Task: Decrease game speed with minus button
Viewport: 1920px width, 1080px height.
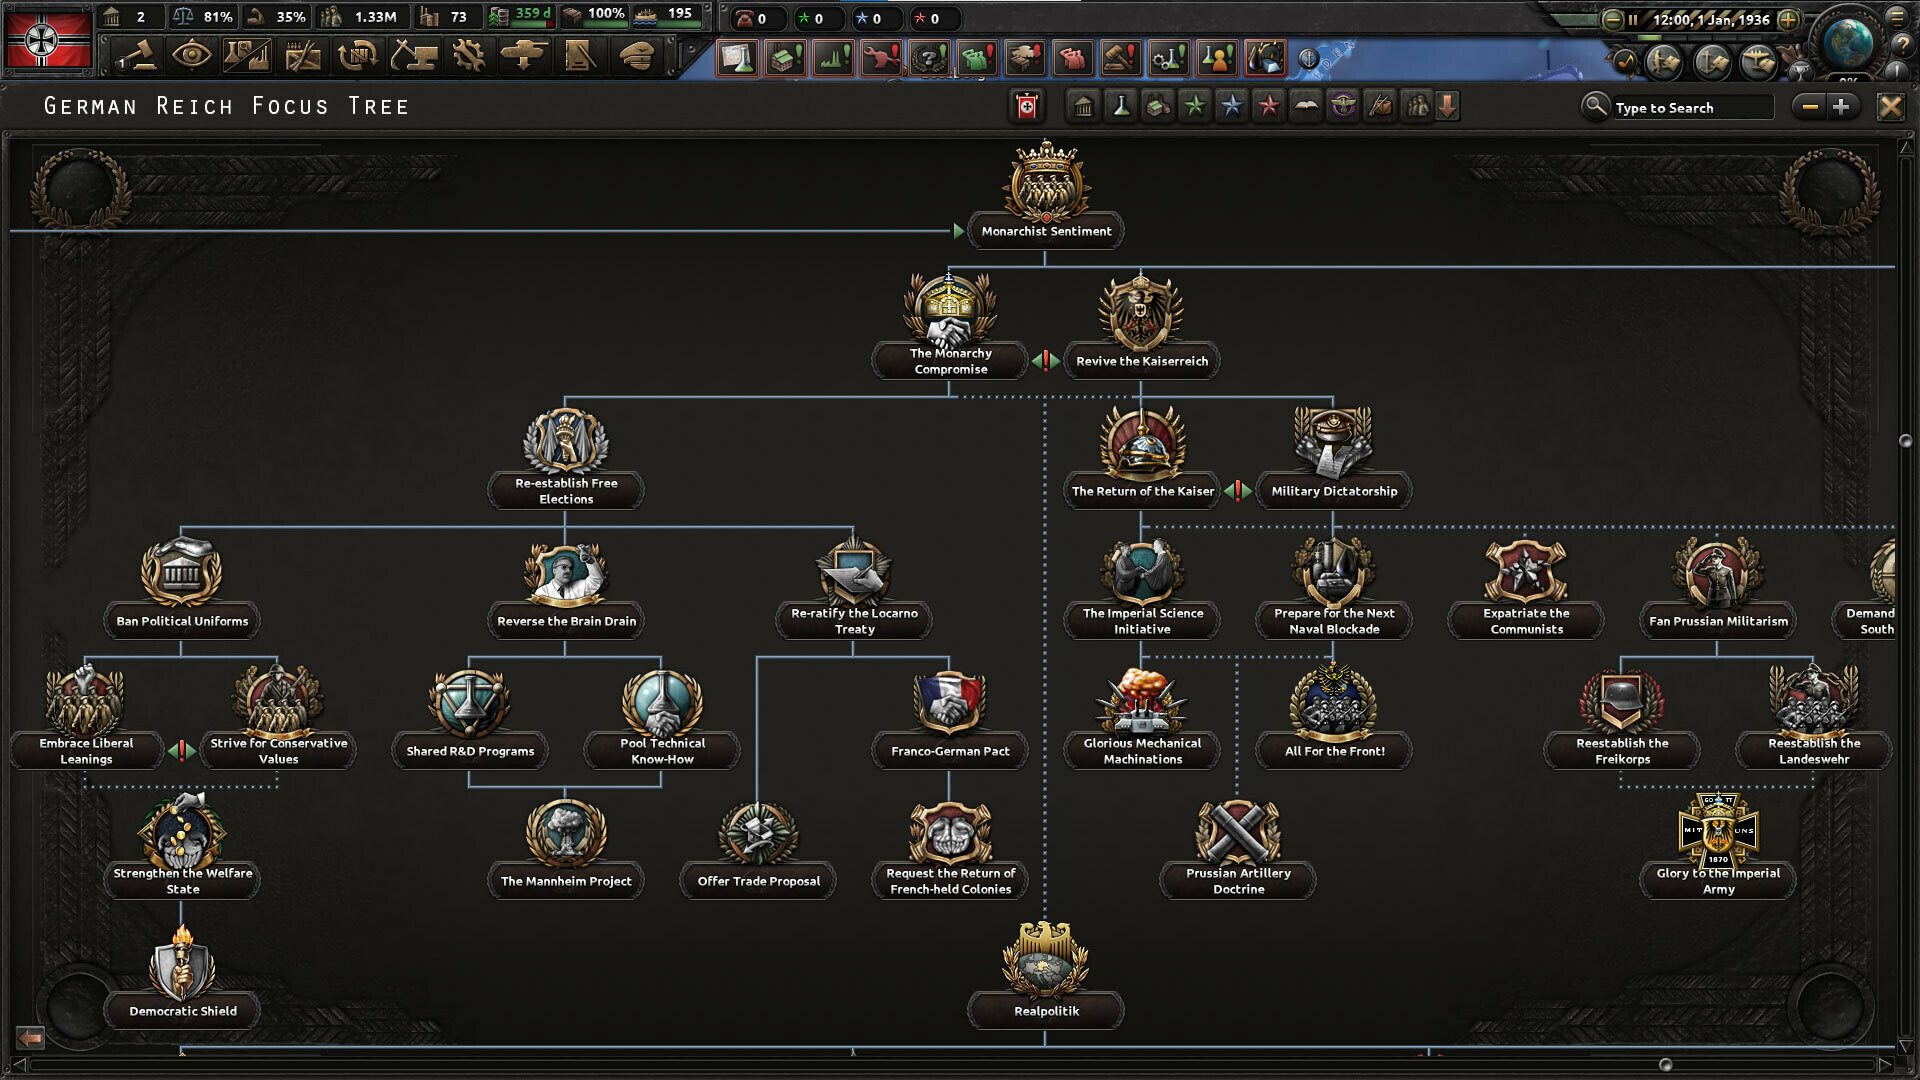Action: pos(1611,19)
